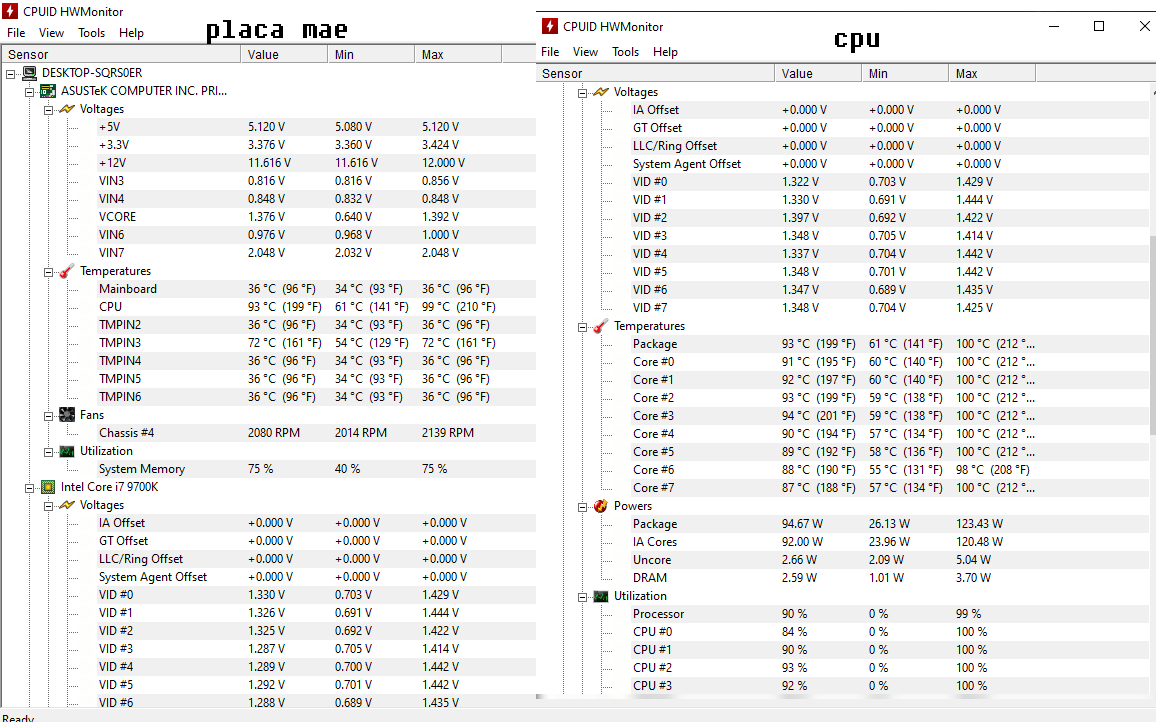
Task: Click the Powers flame icon in right window
Action: pyautogui.click(x=601, y=506)
